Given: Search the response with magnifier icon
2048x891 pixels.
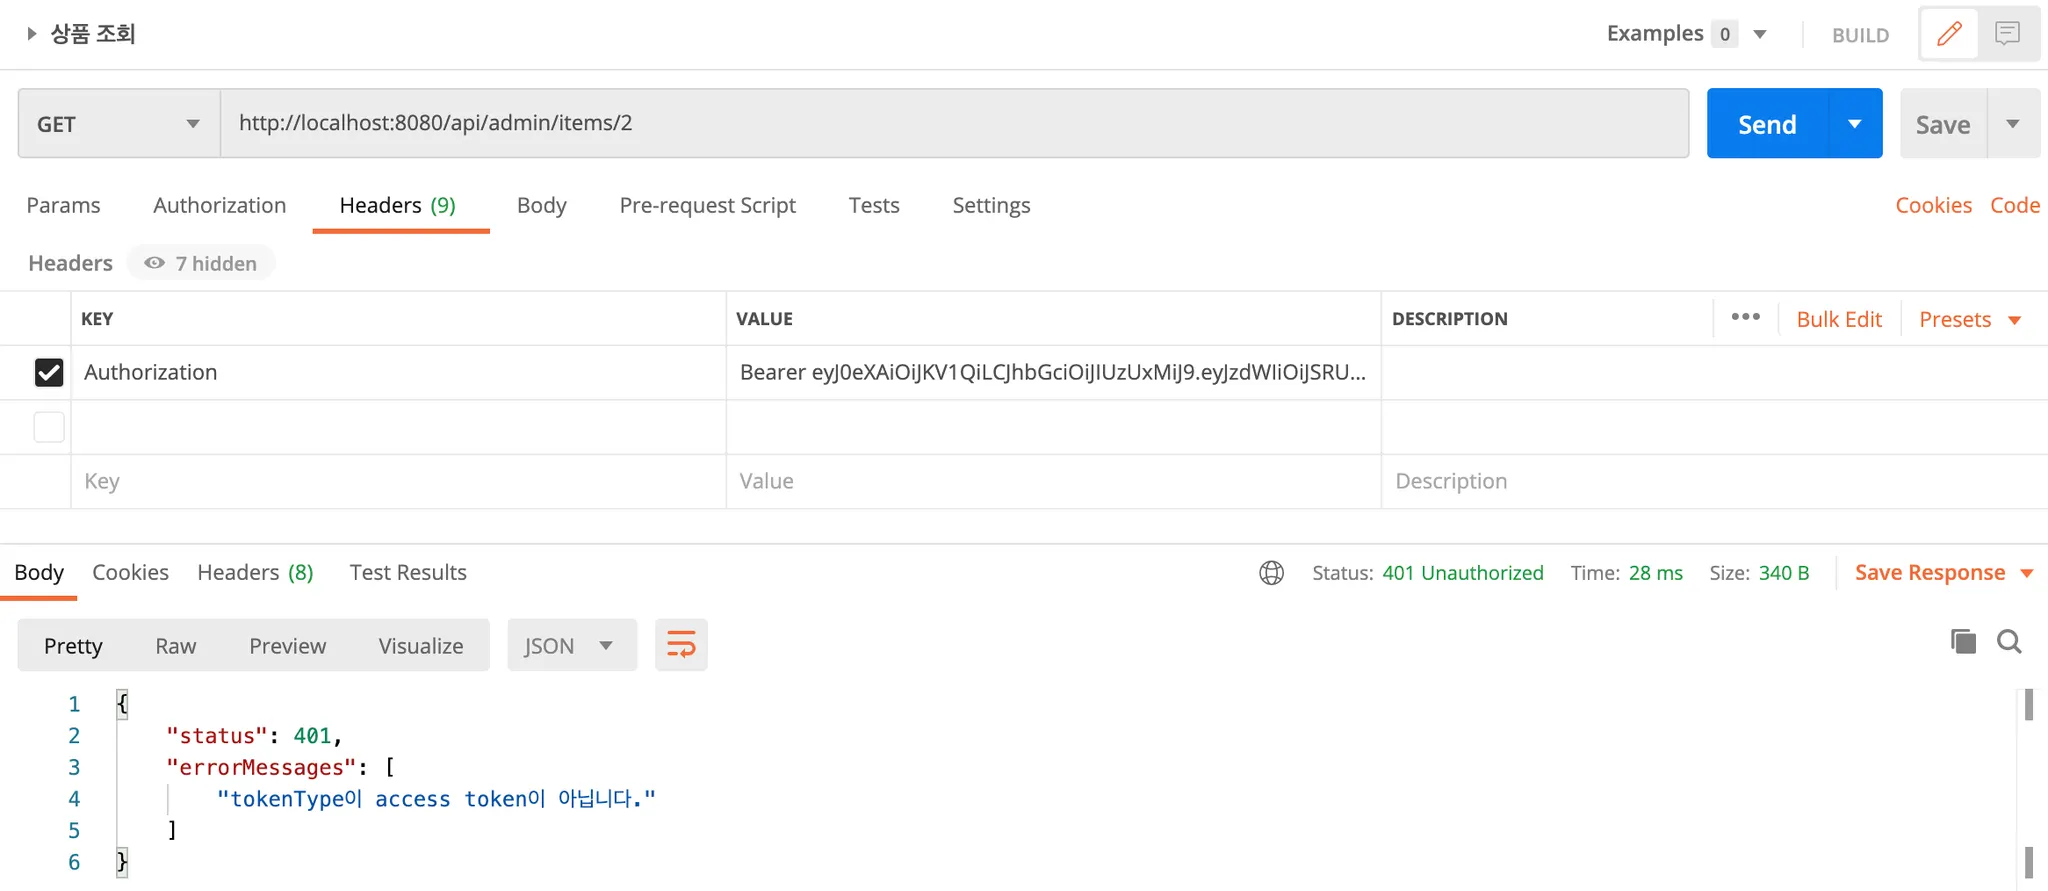Looking at the screenshot, I should point(2009,641).
